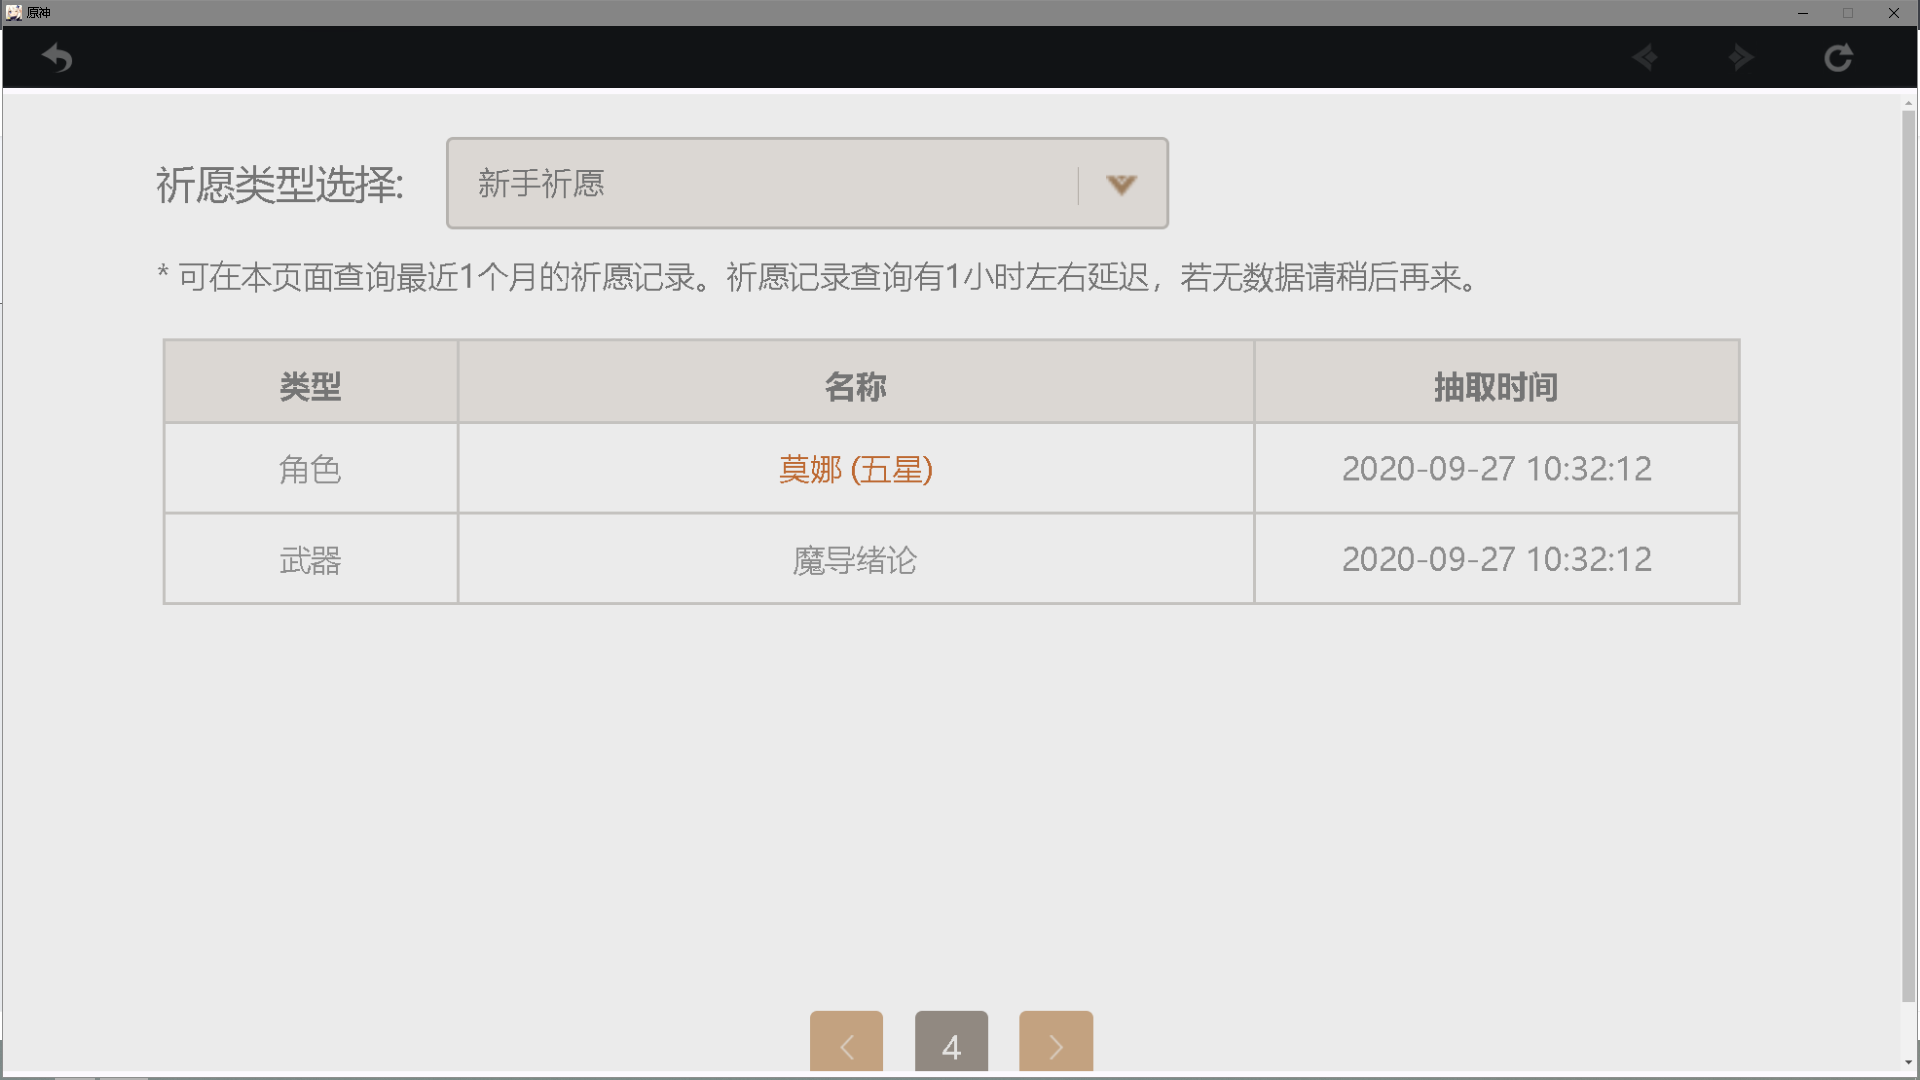1920x1080 pixels.
Task: Click the 魔导绪论 weapon entry
Action: (855, 560)
